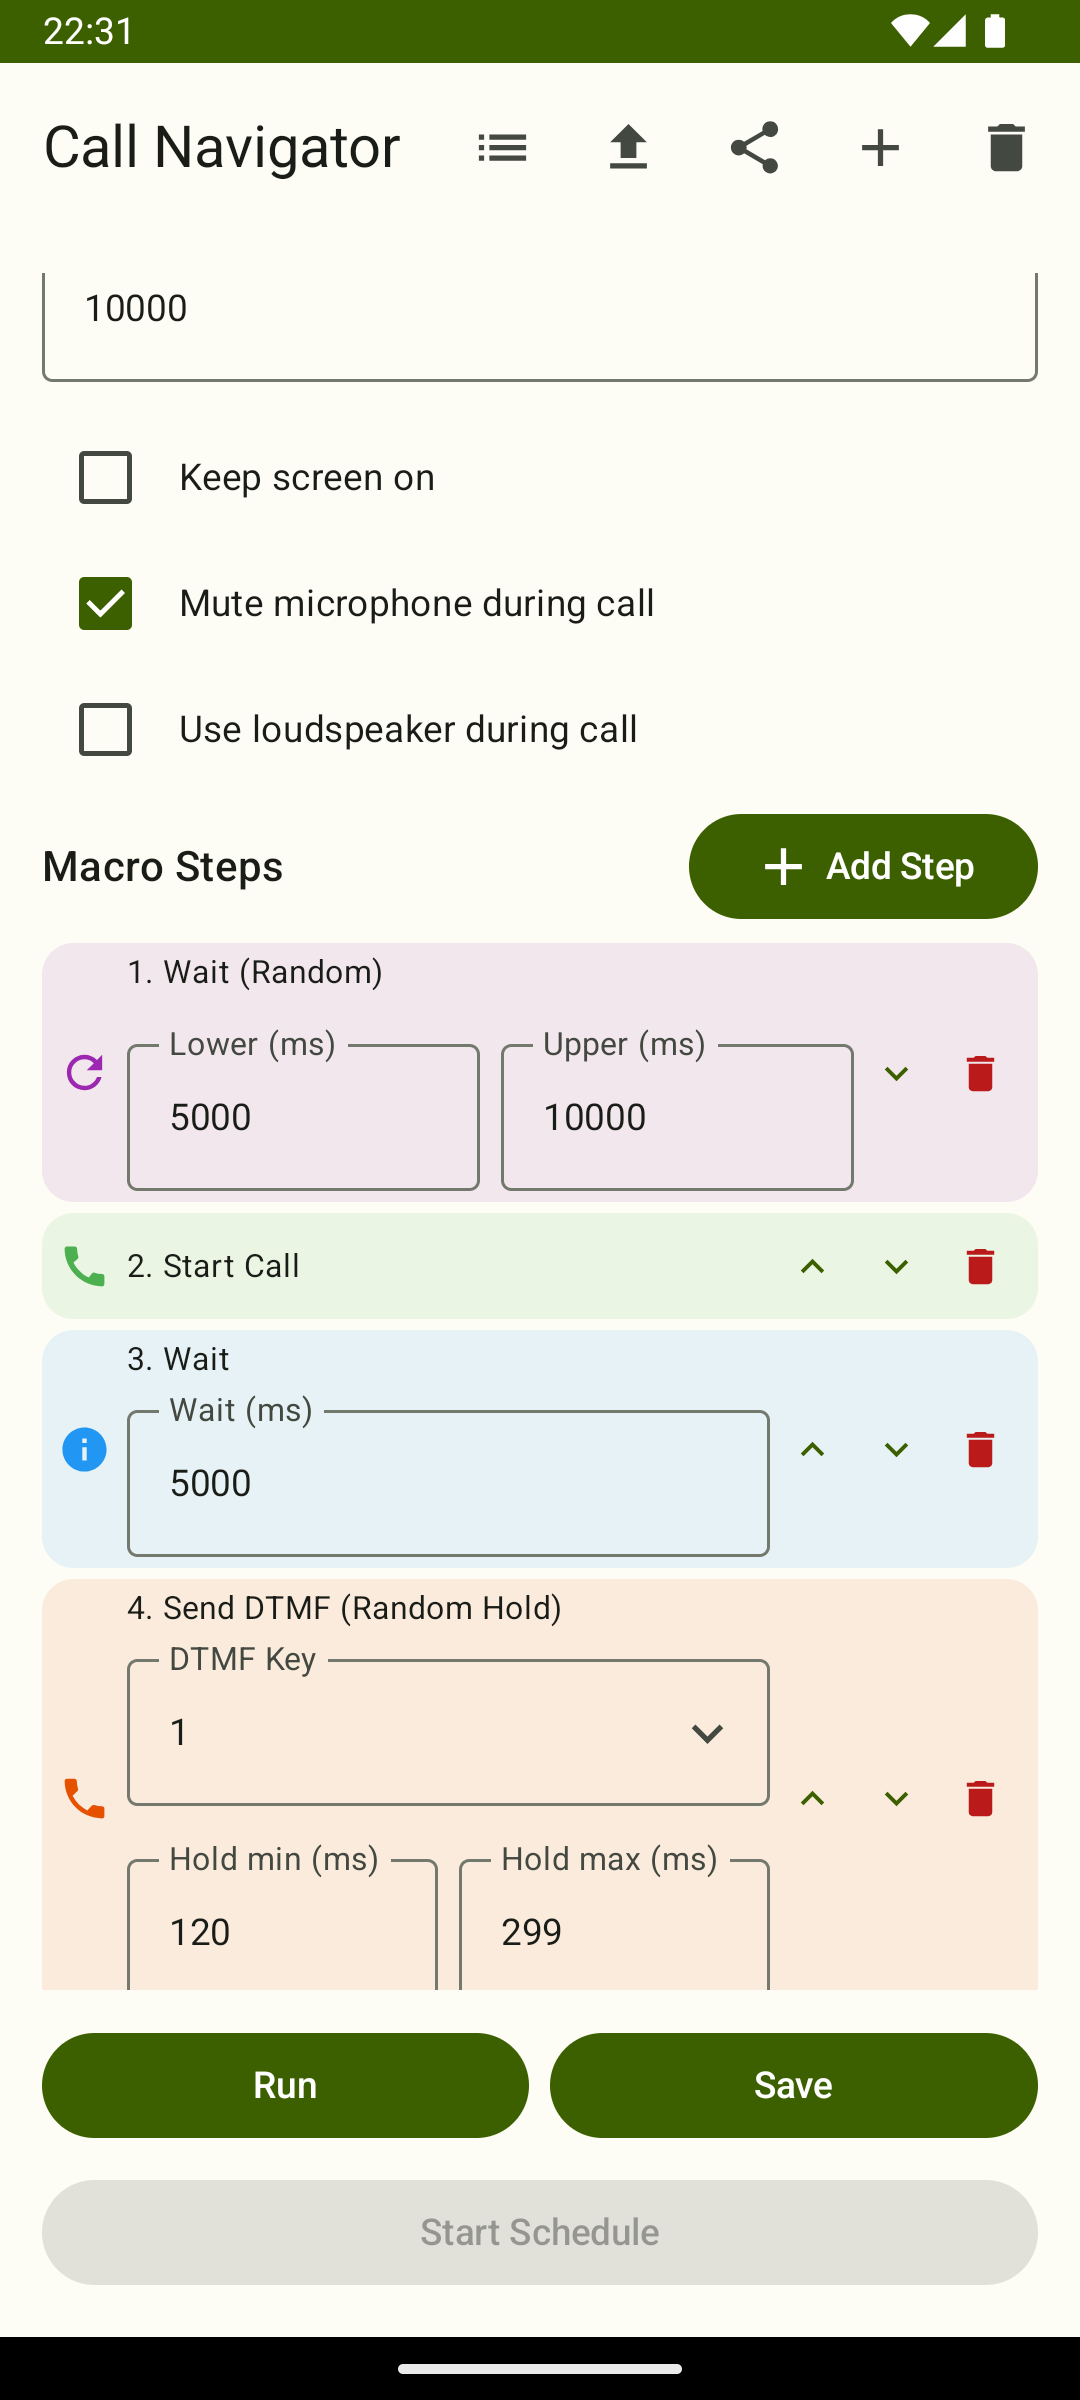Delete the Wait (Random) step
1080x2400 pixels.
pos(980,1073)
